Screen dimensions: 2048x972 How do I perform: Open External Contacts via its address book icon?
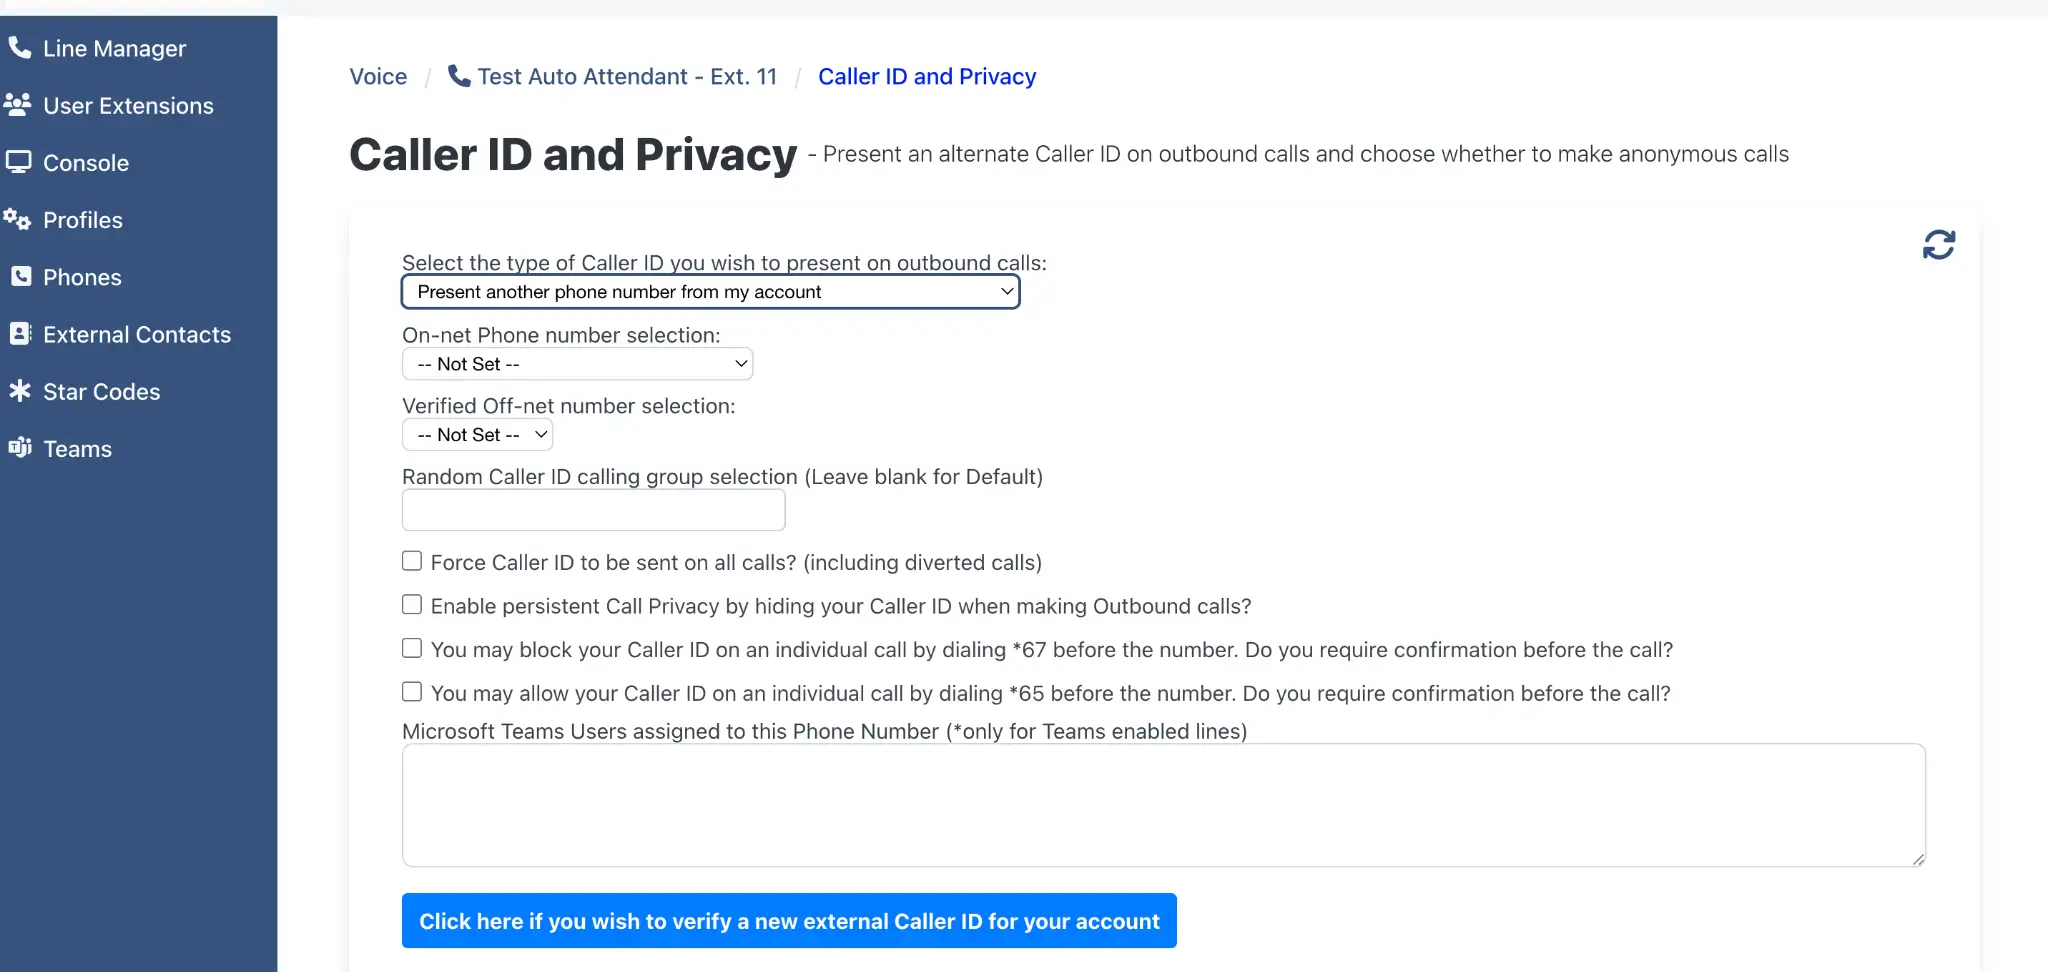coord(19,333)
